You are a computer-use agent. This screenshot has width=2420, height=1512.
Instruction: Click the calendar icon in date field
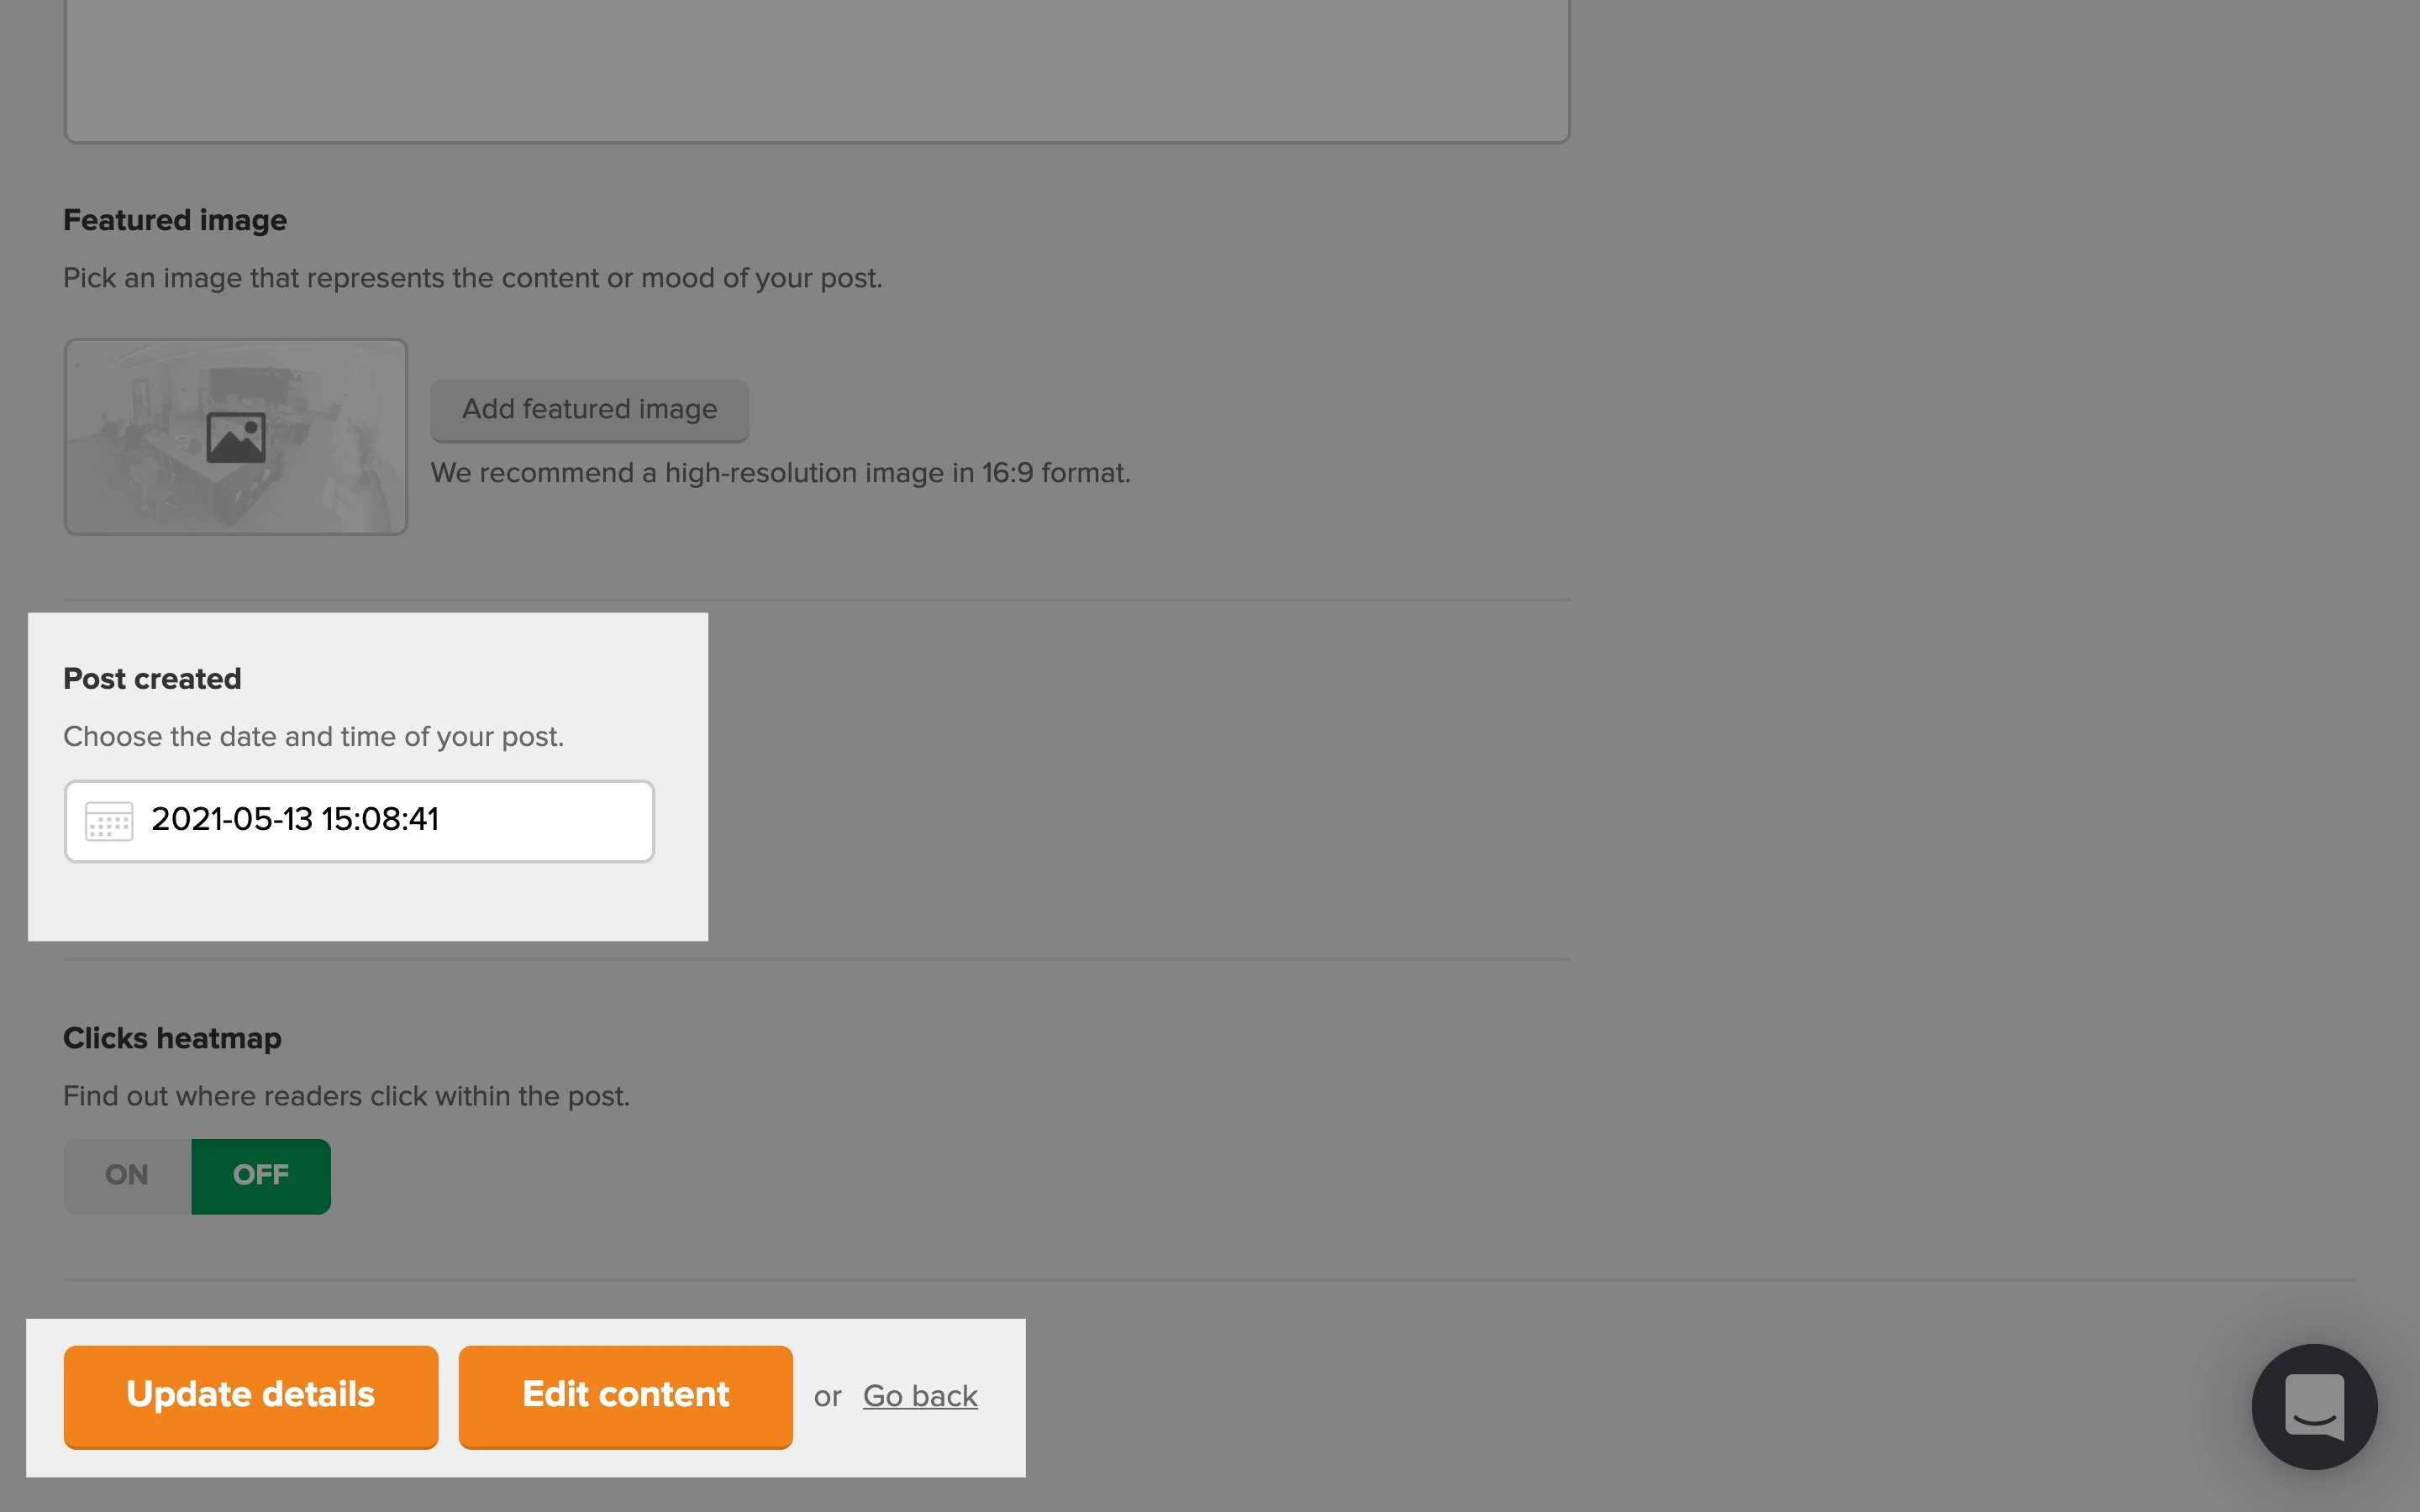109,821
